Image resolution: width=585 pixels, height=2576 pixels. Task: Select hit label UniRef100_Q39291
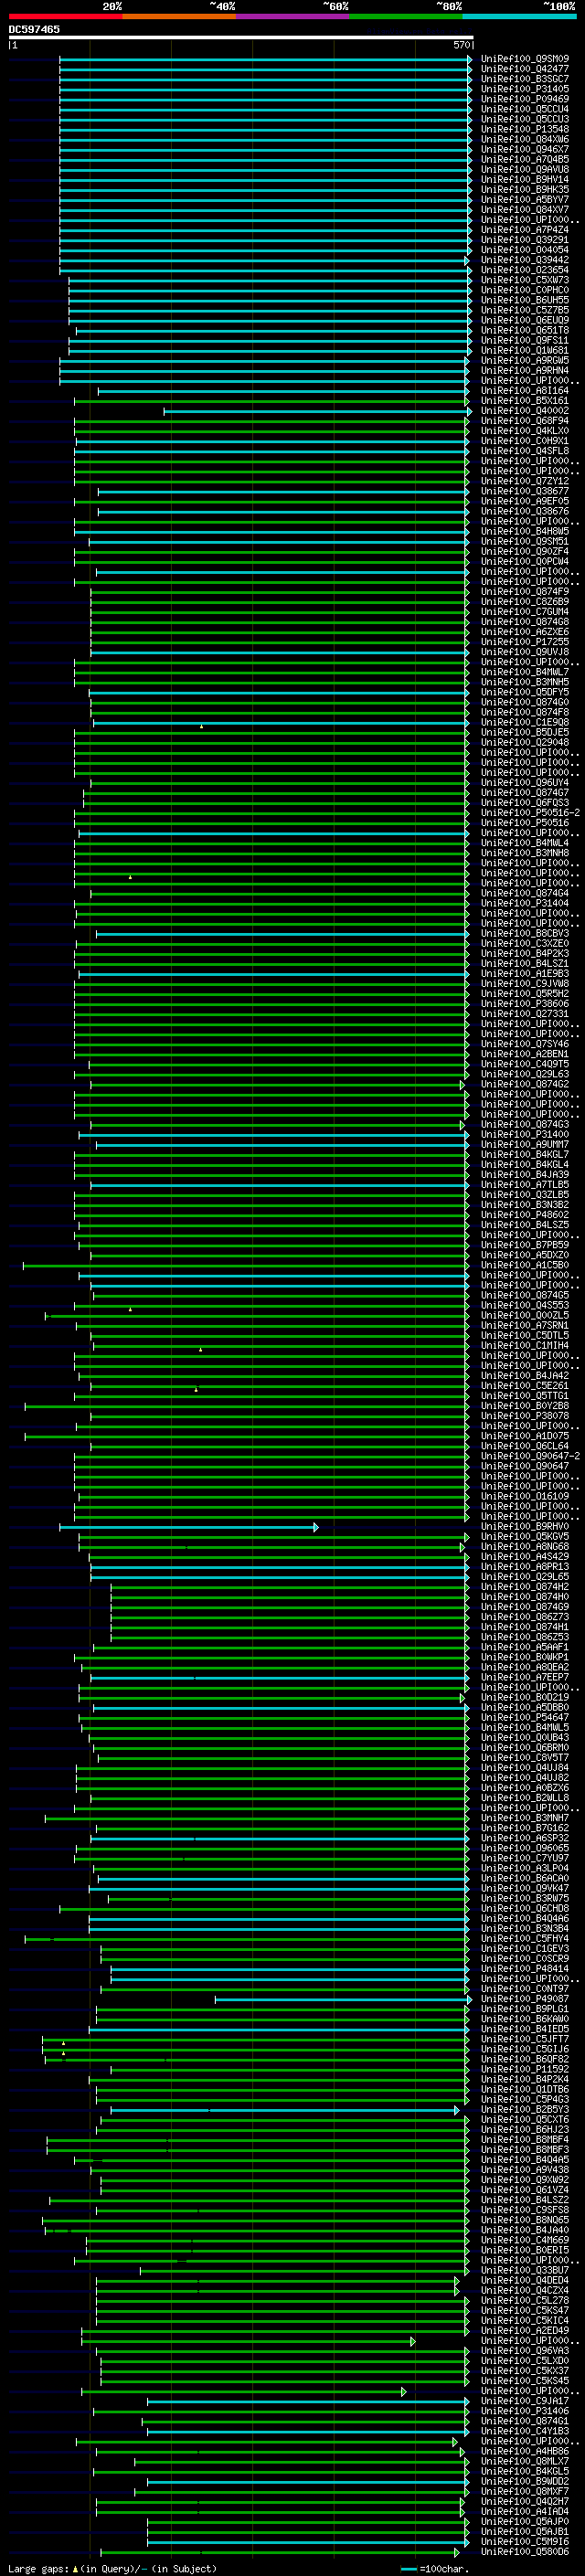click(x=525, y=240)
